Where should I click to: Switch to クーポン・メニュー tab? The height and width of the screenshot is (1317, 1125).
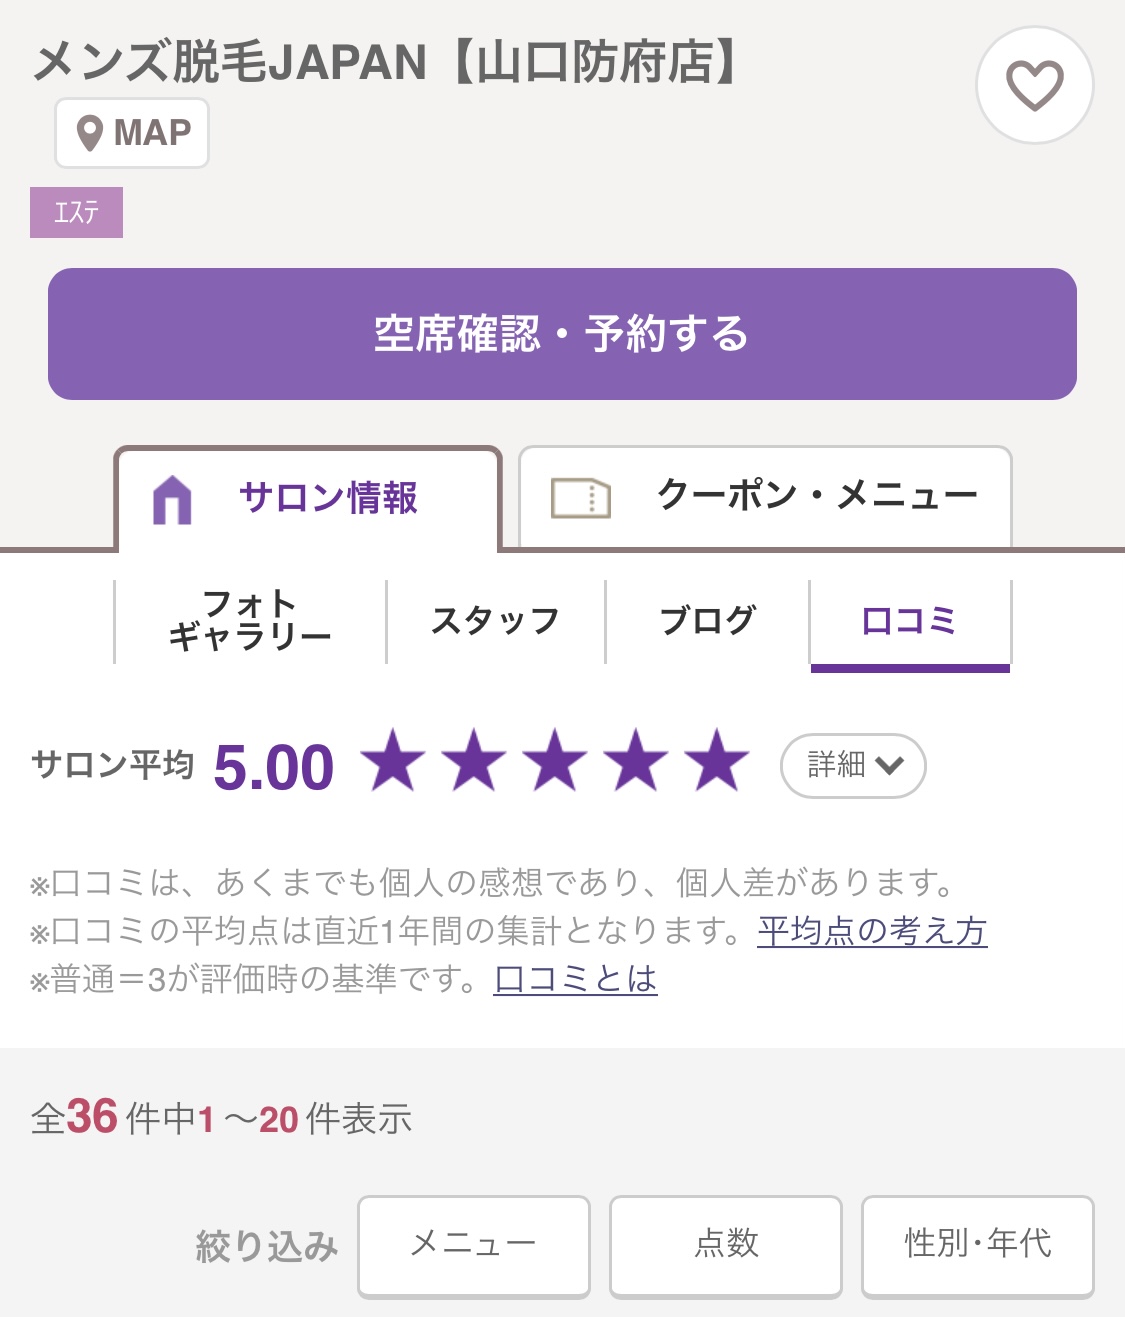tap(766, 497)
